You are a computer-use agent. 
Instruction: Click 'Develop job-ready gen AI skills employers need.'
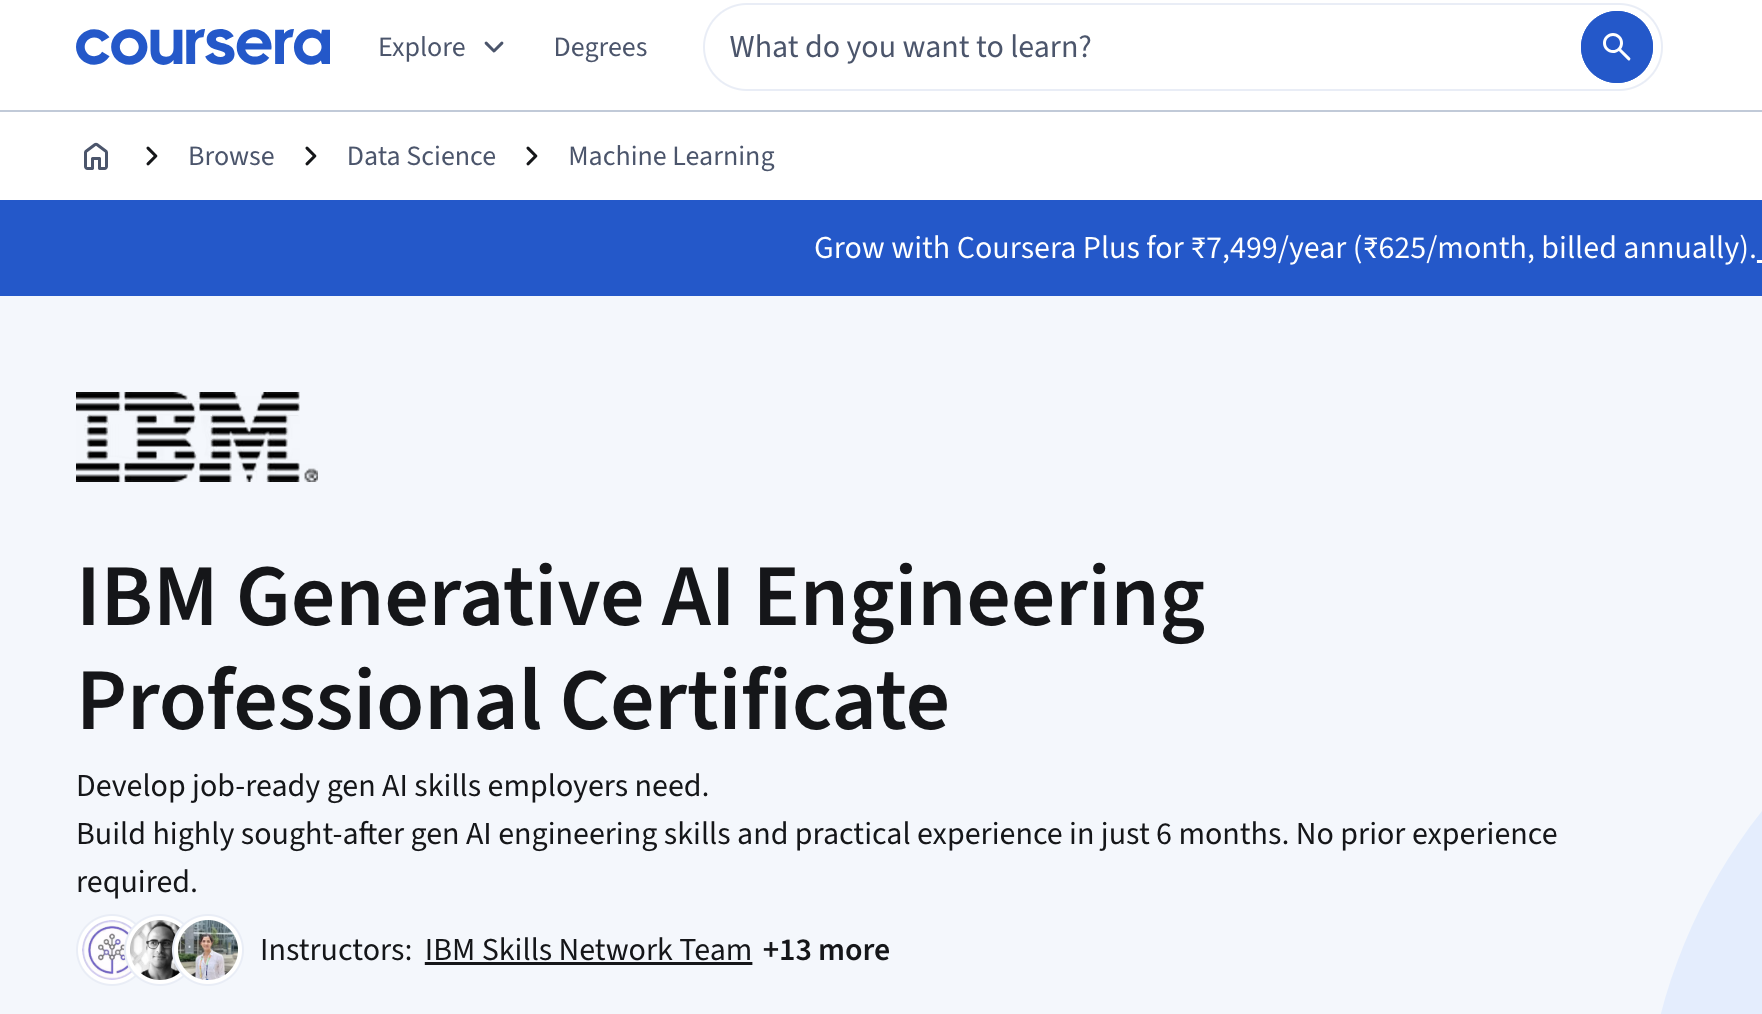392,786
